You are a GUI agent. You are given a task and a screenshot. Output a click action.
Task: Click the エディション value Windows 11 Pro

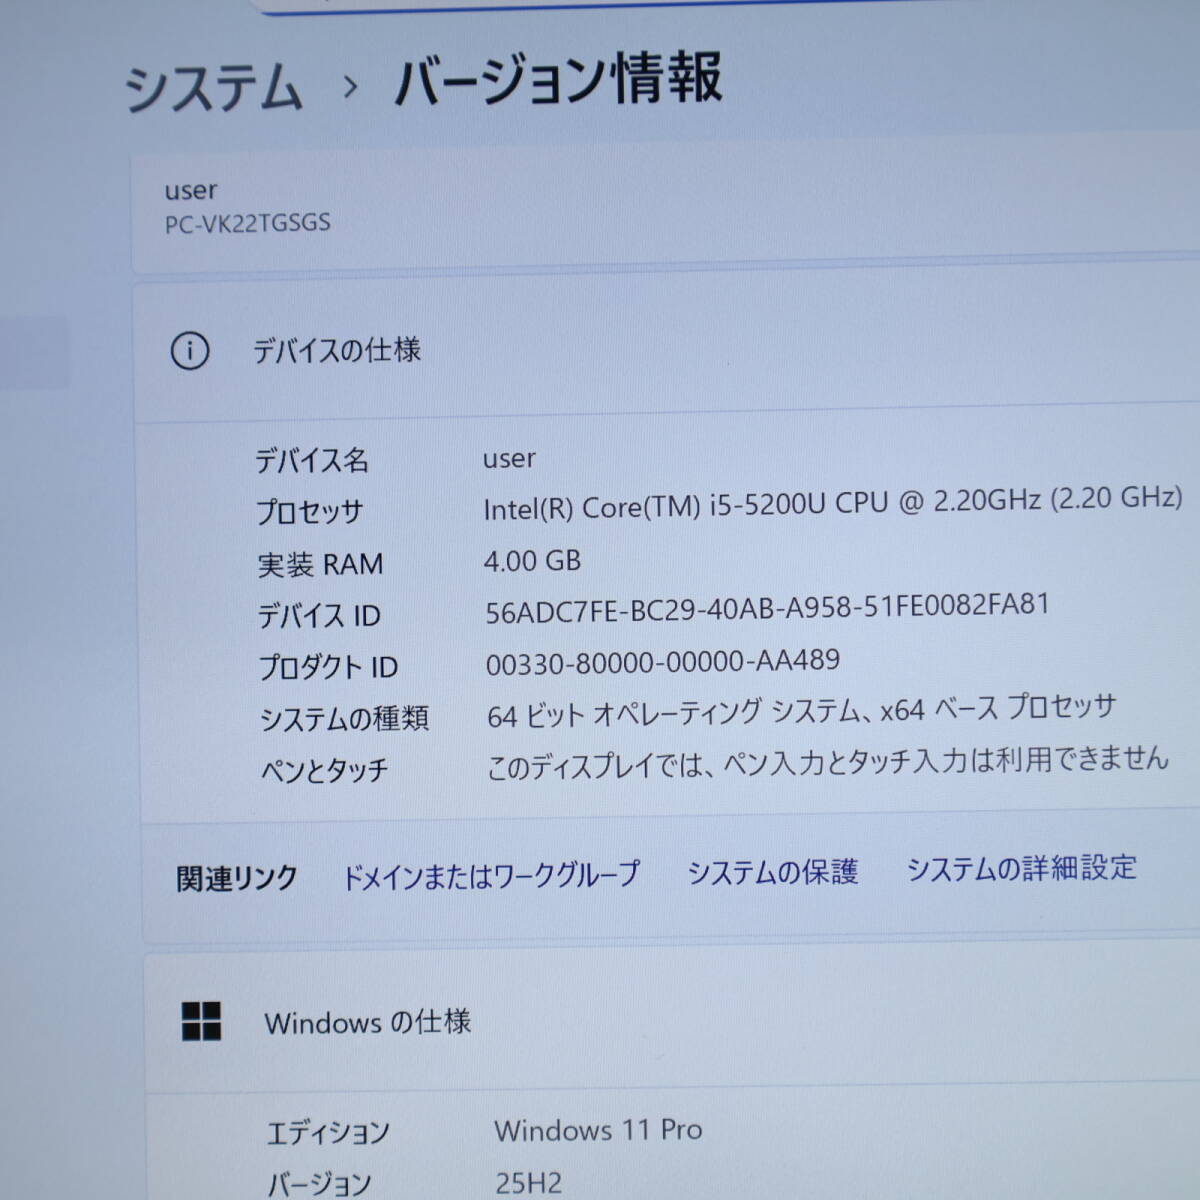(598, 1130)
